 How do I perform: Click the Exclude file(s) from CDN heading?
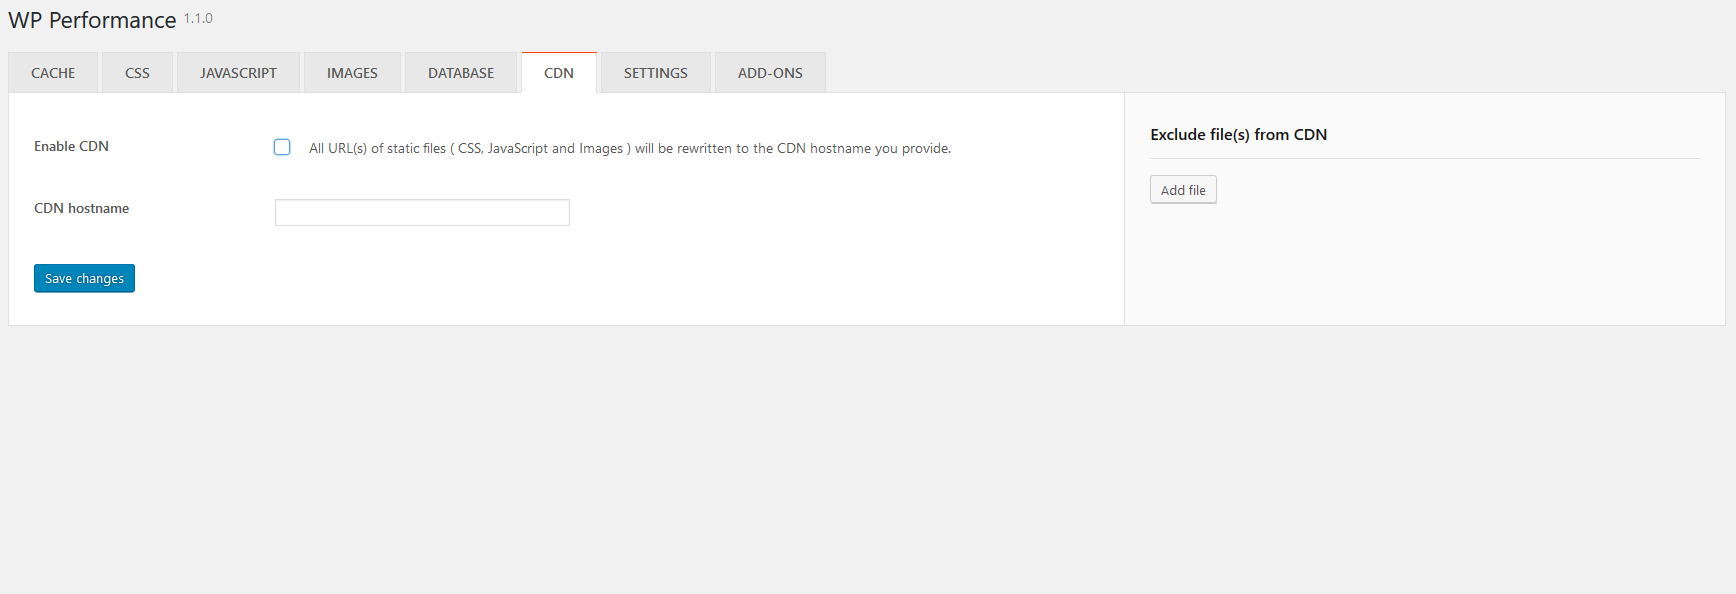1238,134
